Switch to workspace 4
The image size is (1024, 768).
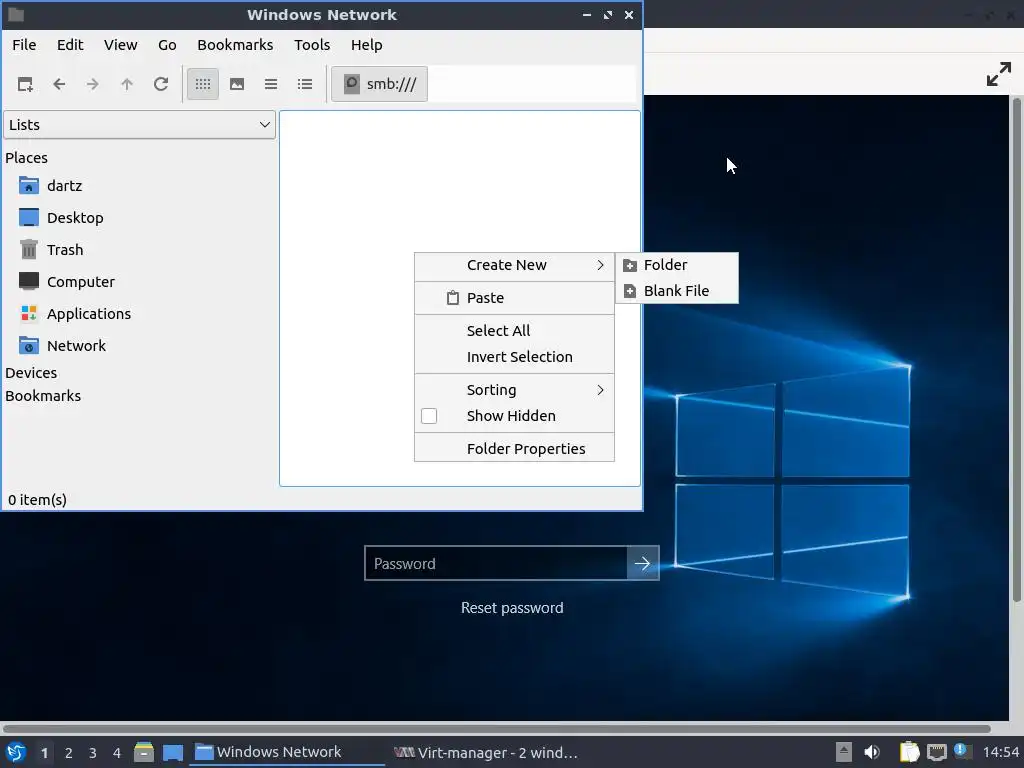117,753
